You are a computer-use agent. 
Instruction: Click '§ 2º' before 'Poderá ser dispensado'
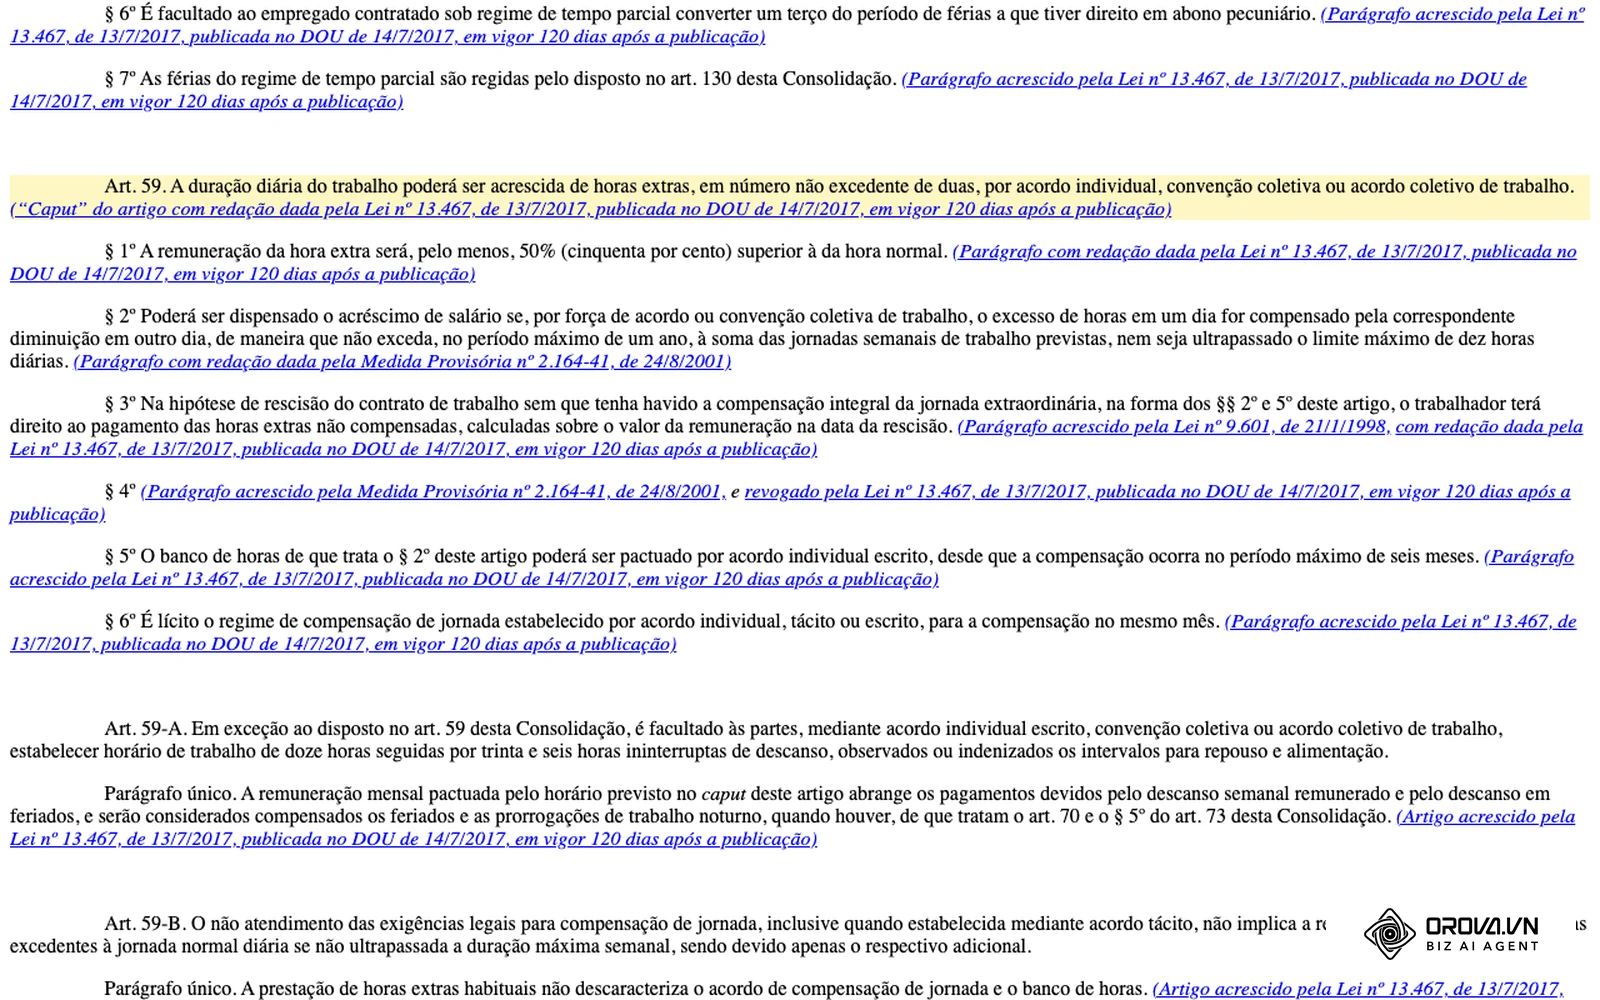[x=120, y=316]
